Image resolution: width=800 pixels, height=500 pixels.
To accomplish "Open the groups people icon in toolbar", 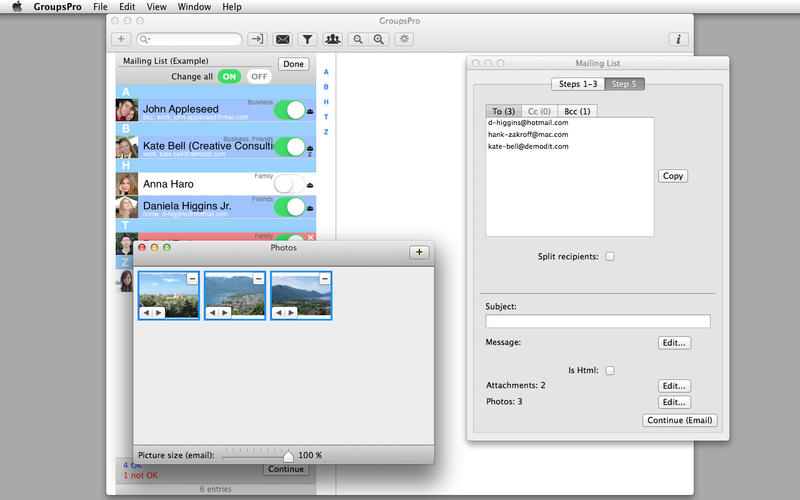I will coord(333,40).
